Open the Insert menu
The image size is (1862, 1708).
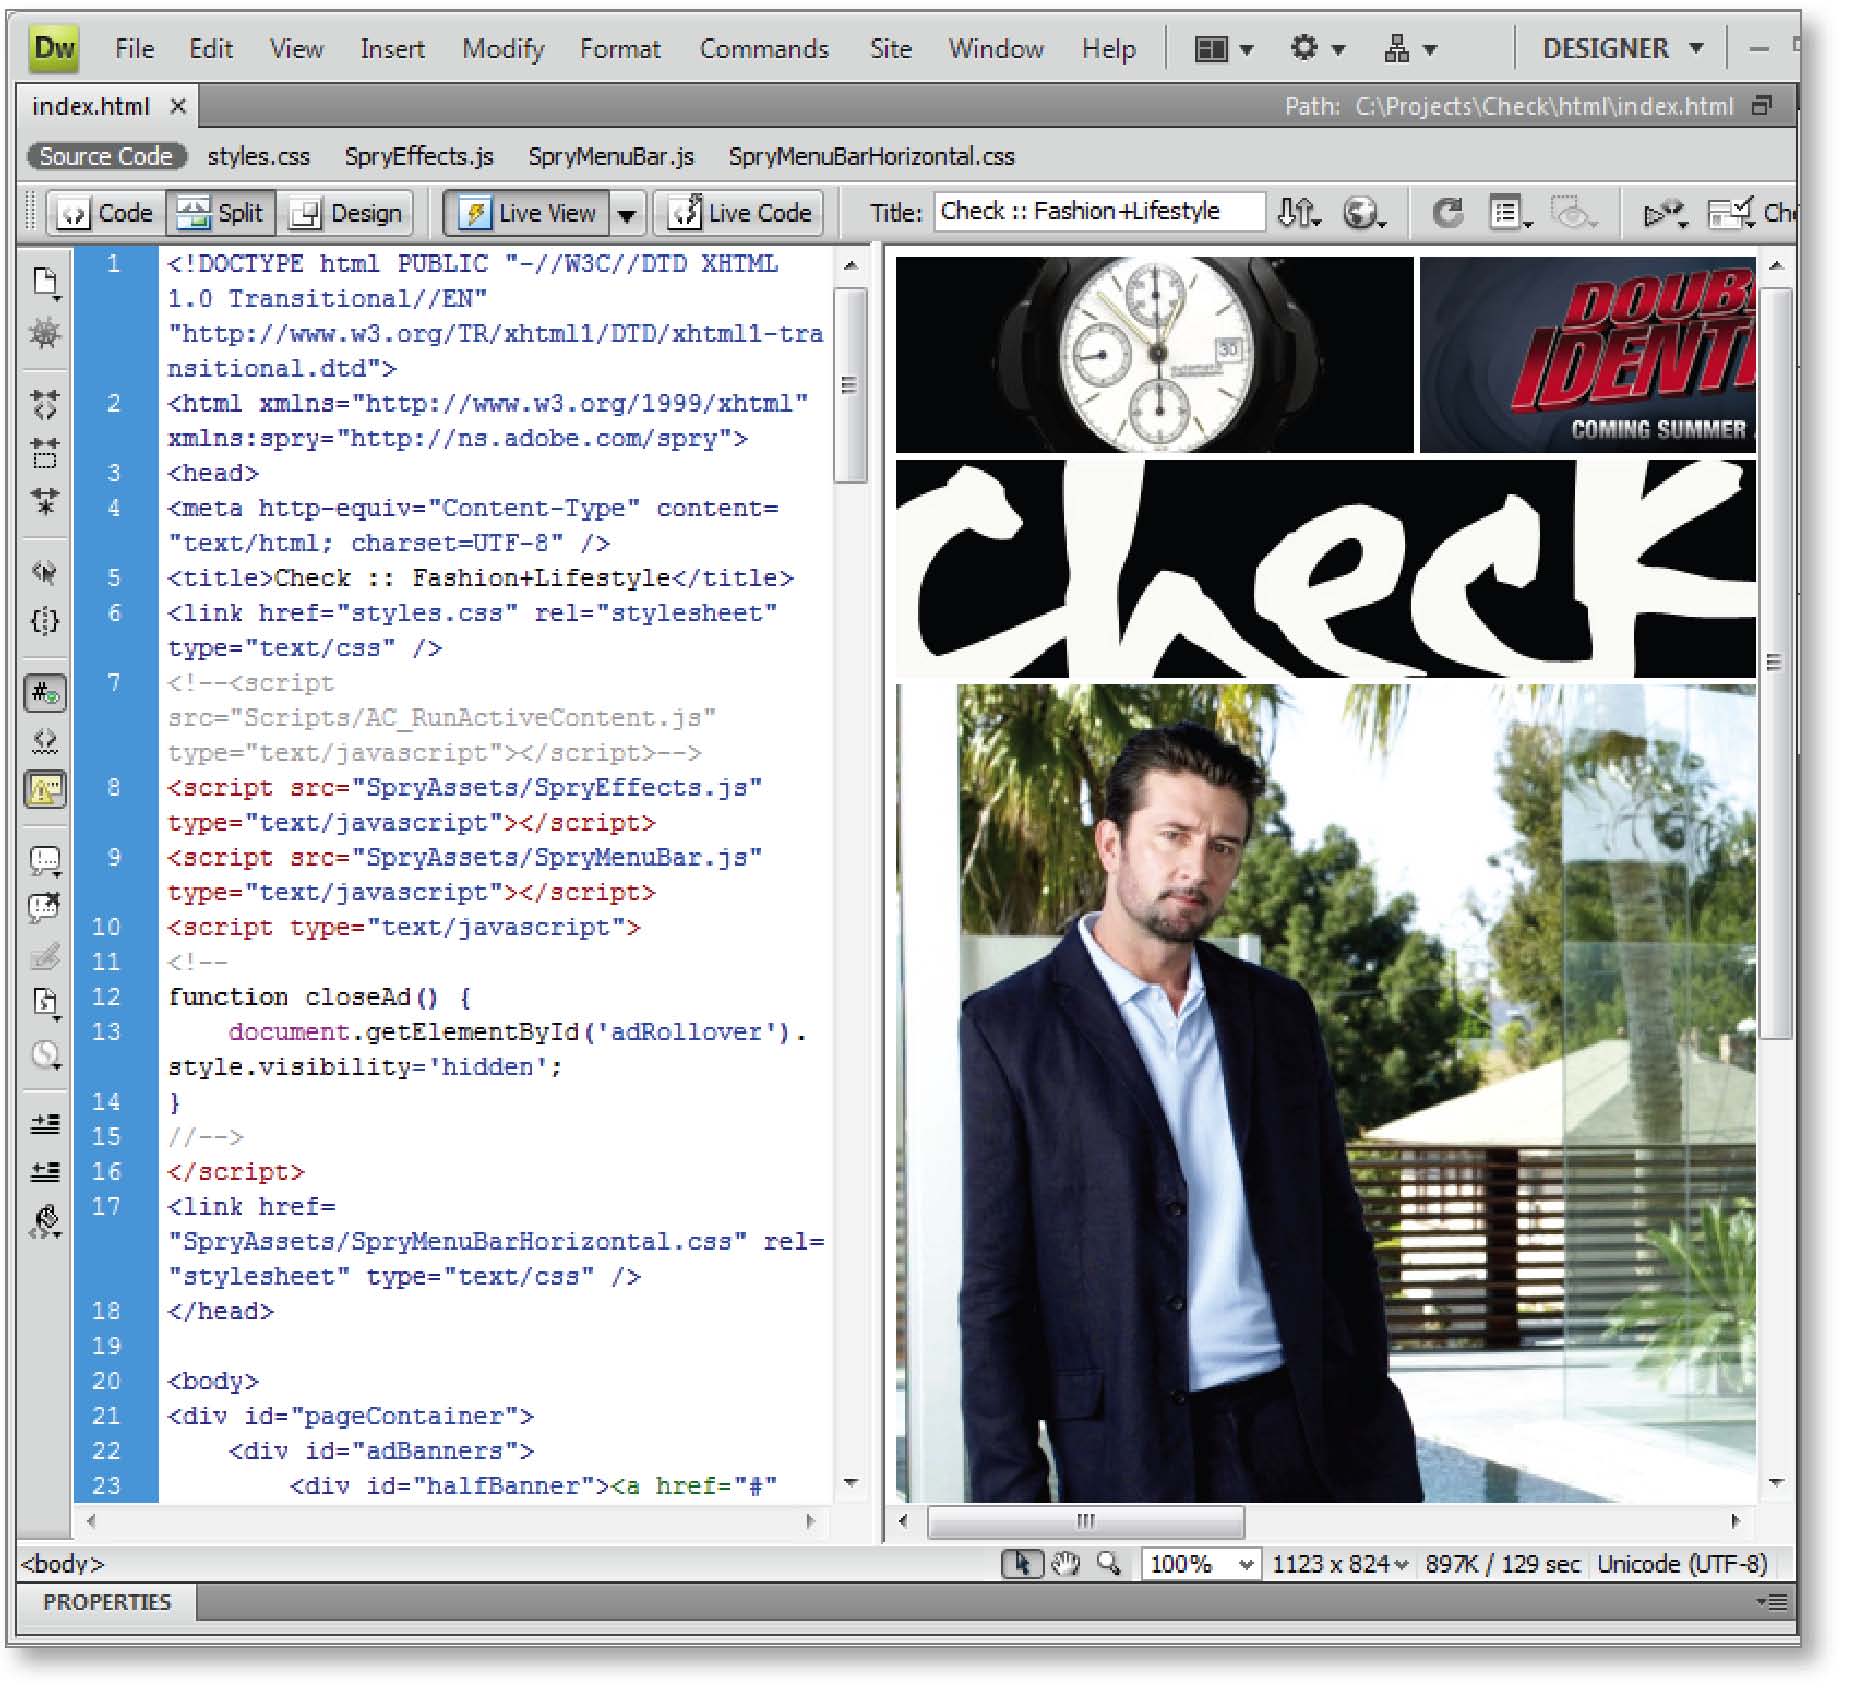tap(392, 48)
